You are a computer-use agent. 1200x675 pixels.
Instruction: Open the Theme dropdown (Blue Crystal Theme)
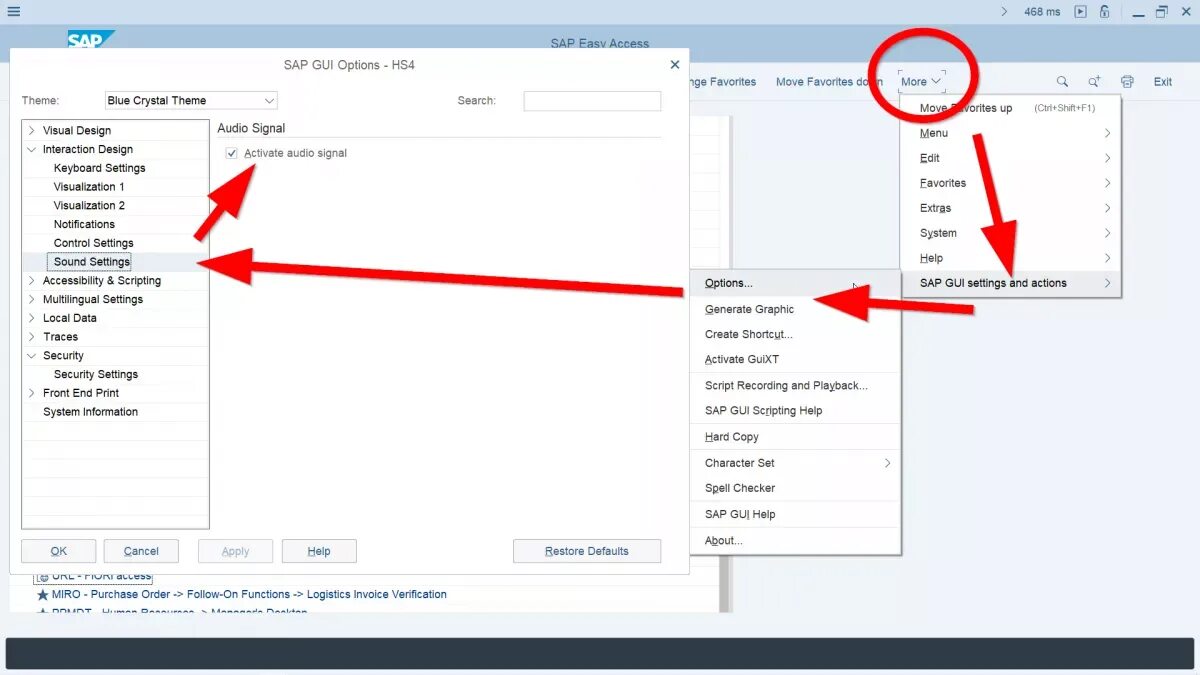click(191, 100)
